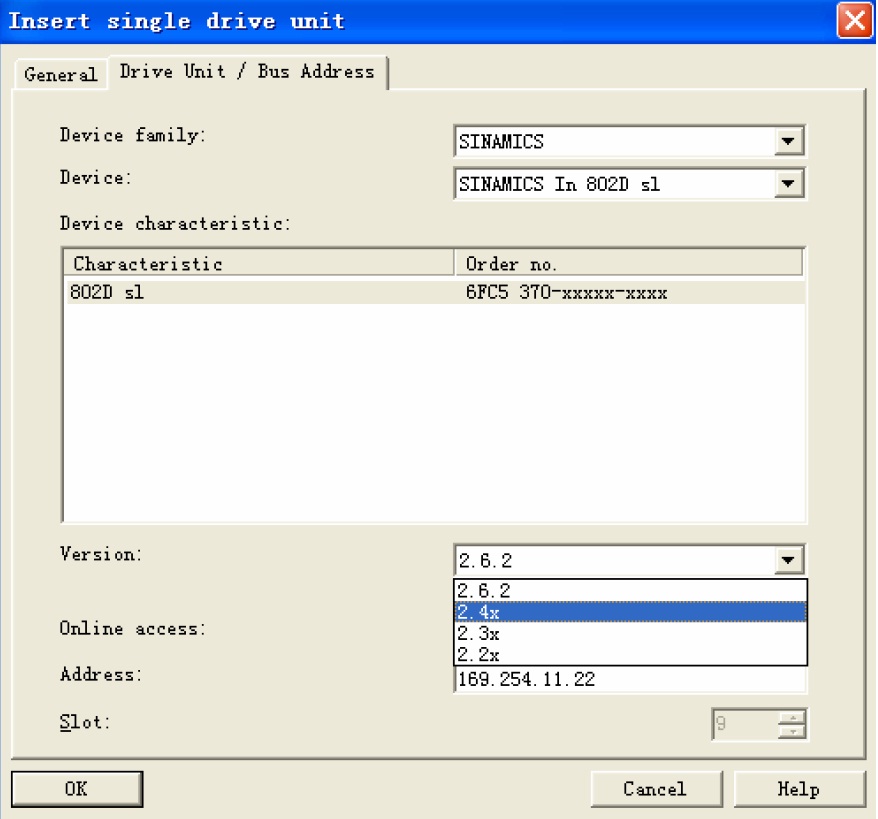
Task: Click the 6FC5 370-xxxxx-xxxx order number cell
Action: 566,292
